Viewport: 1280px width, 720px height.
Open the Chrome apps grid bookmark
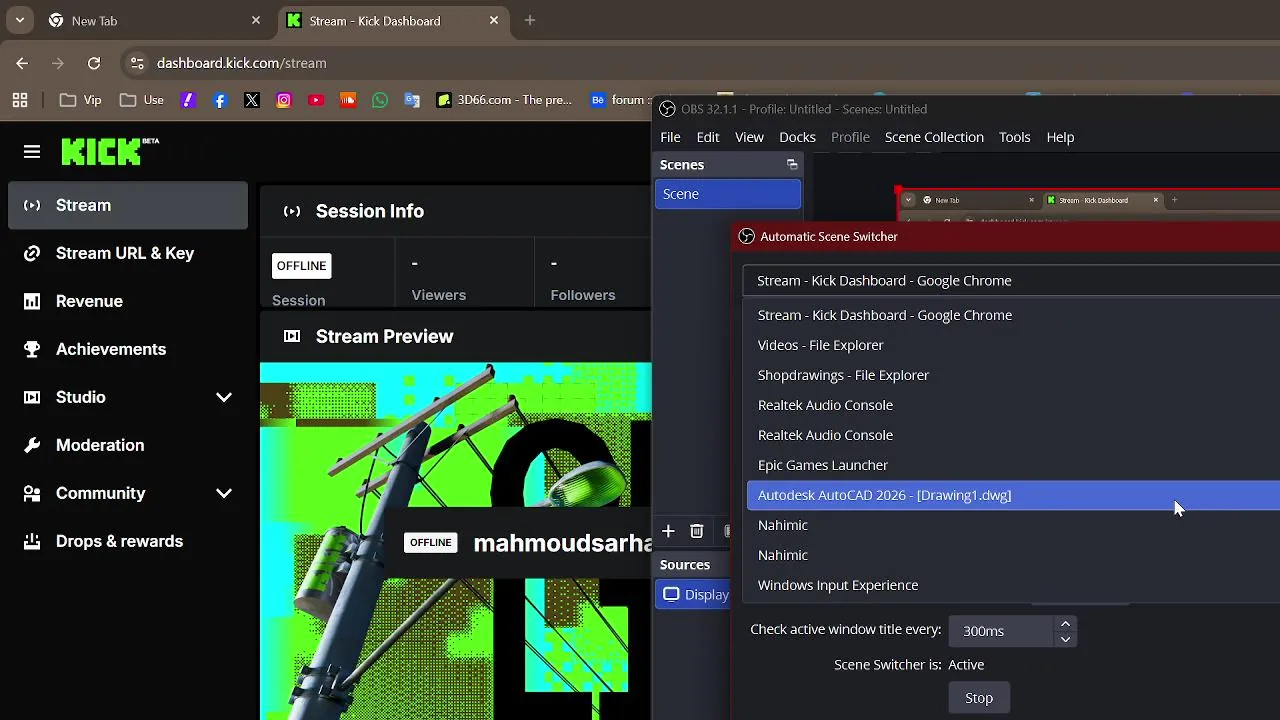click(20, 100)
